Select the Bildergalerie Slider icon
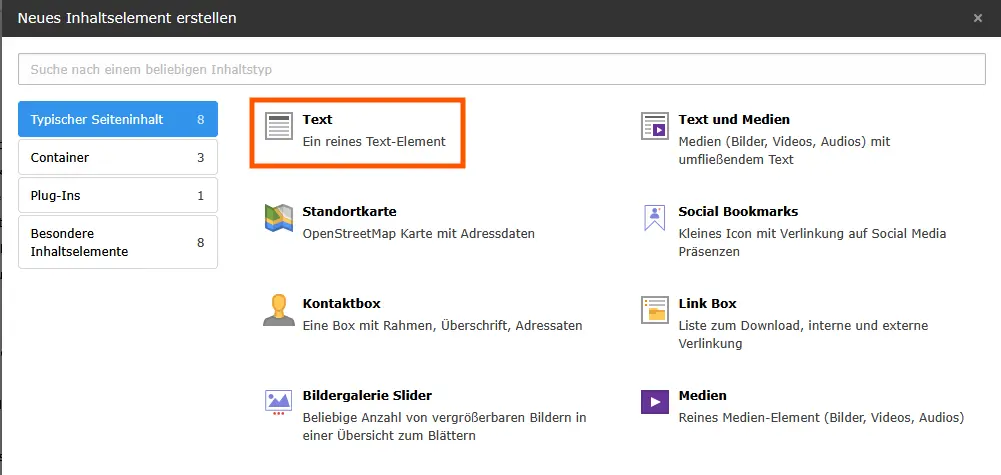The height and width of the screenshot is (475, 1001). point(279,402)
